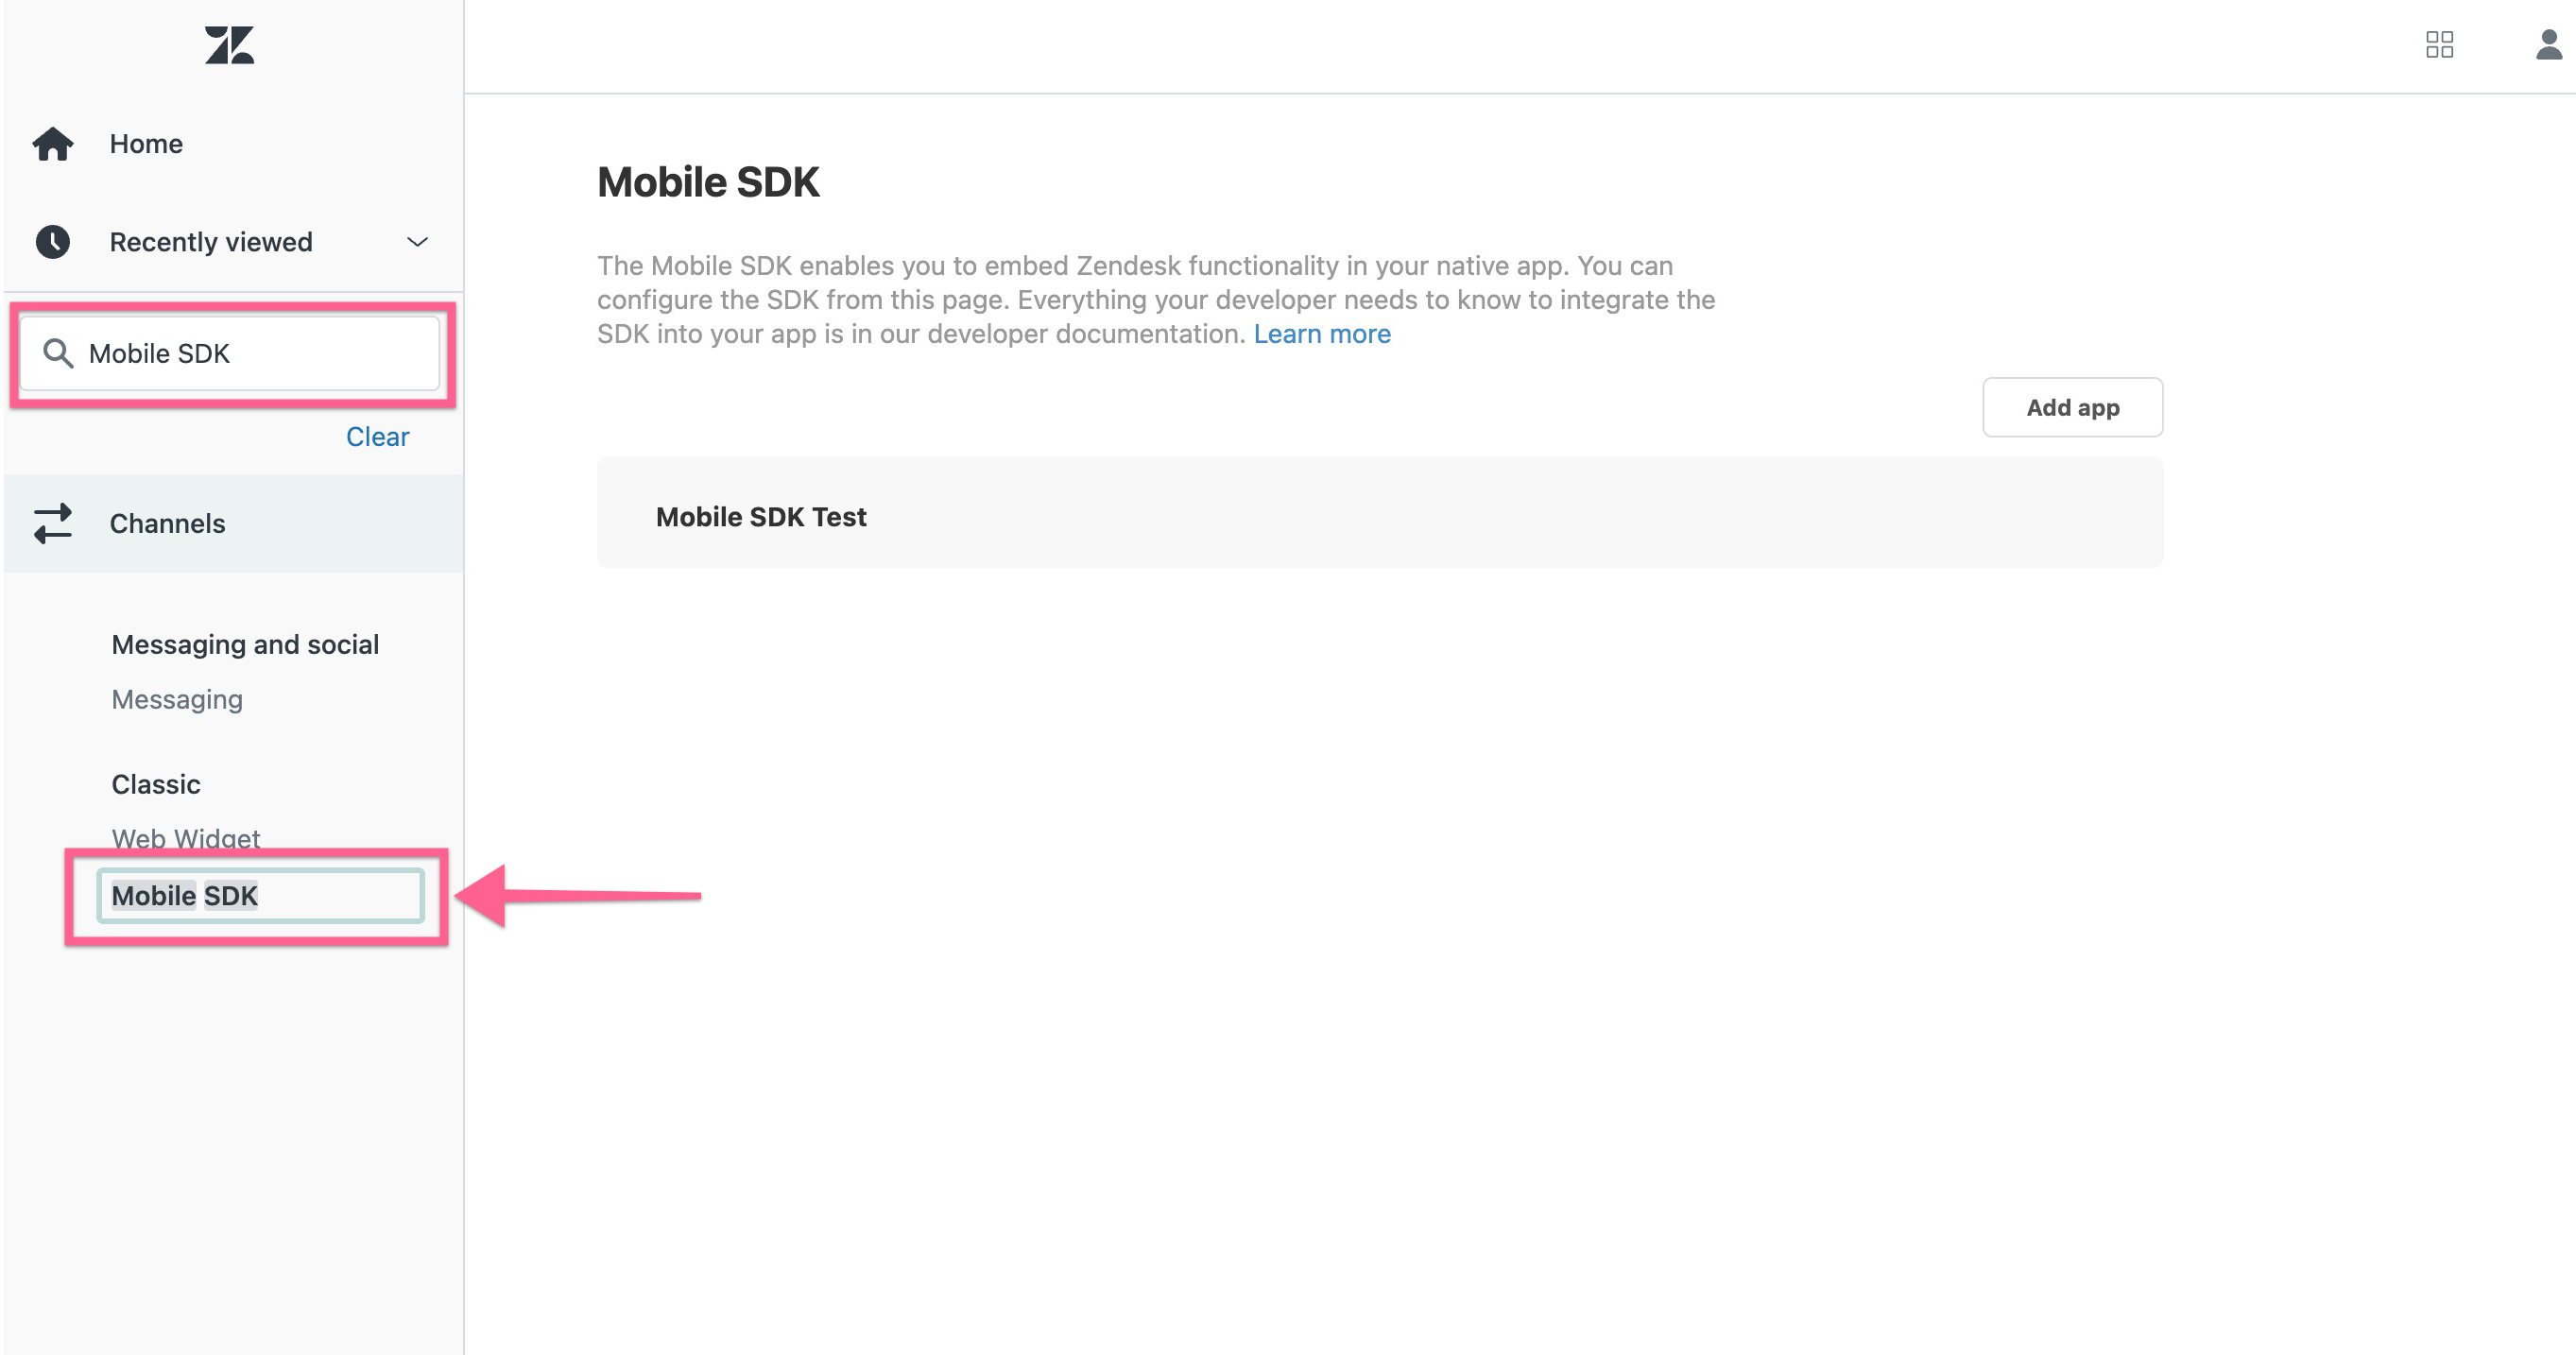Image resolution: width=2576 pixels, height=1355 pixels.
Task: Open the Learn more documentation link
Action: 1322,334
